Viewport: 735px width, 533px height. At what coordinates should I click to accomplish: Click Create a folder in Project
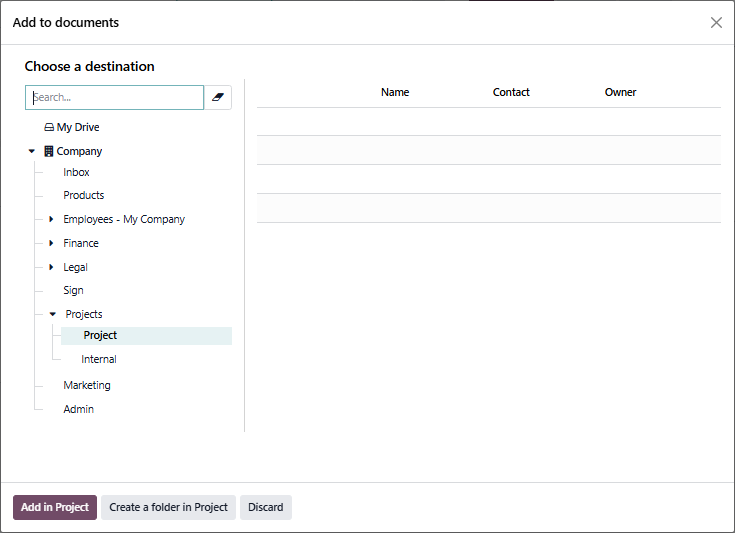click(x=168, y=507)
